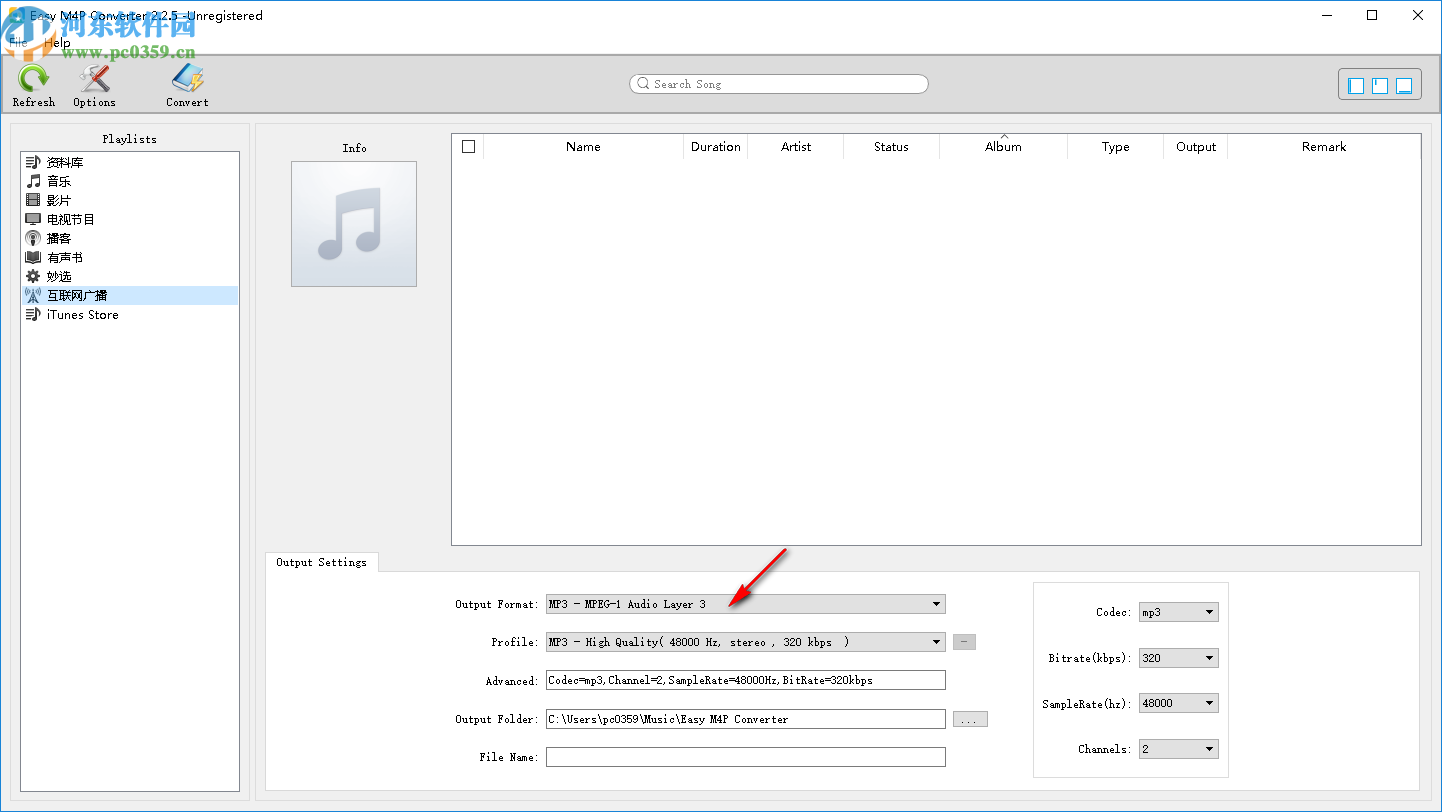Click inside the File Name field
1442x812 pixels.
click(744, 757)
